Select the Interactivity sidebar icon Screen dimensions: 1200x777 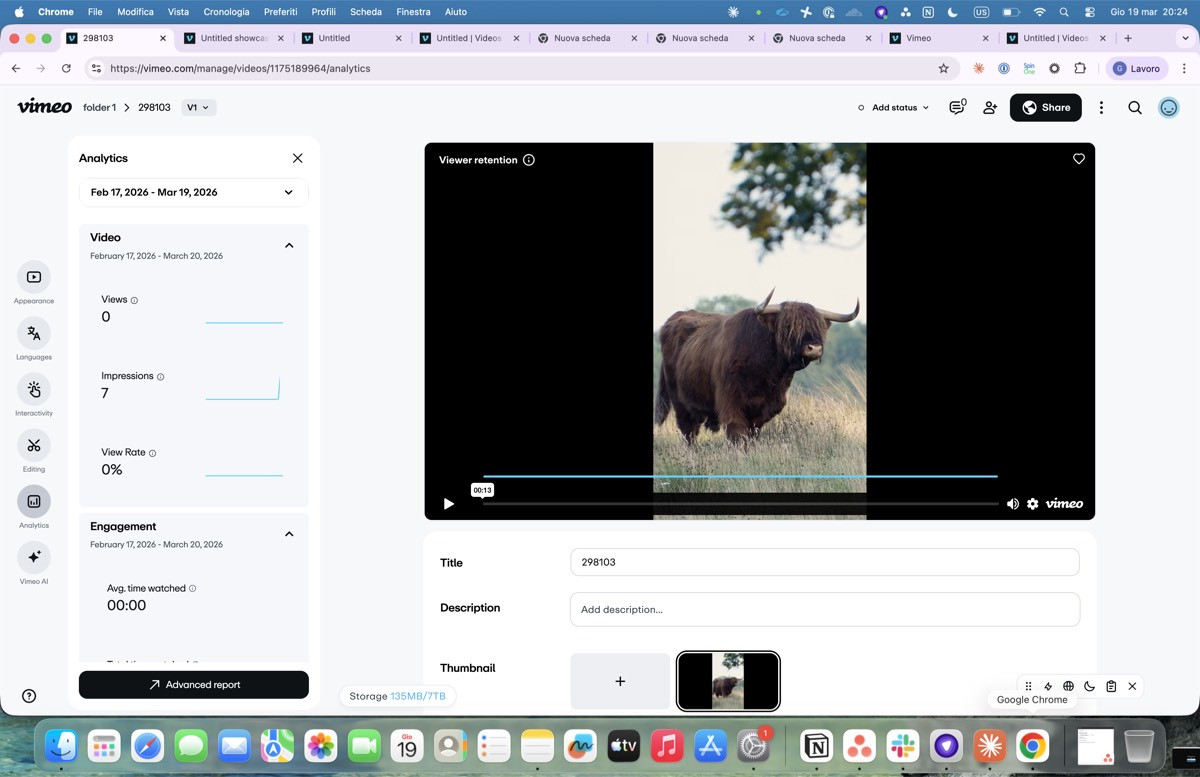34,389
